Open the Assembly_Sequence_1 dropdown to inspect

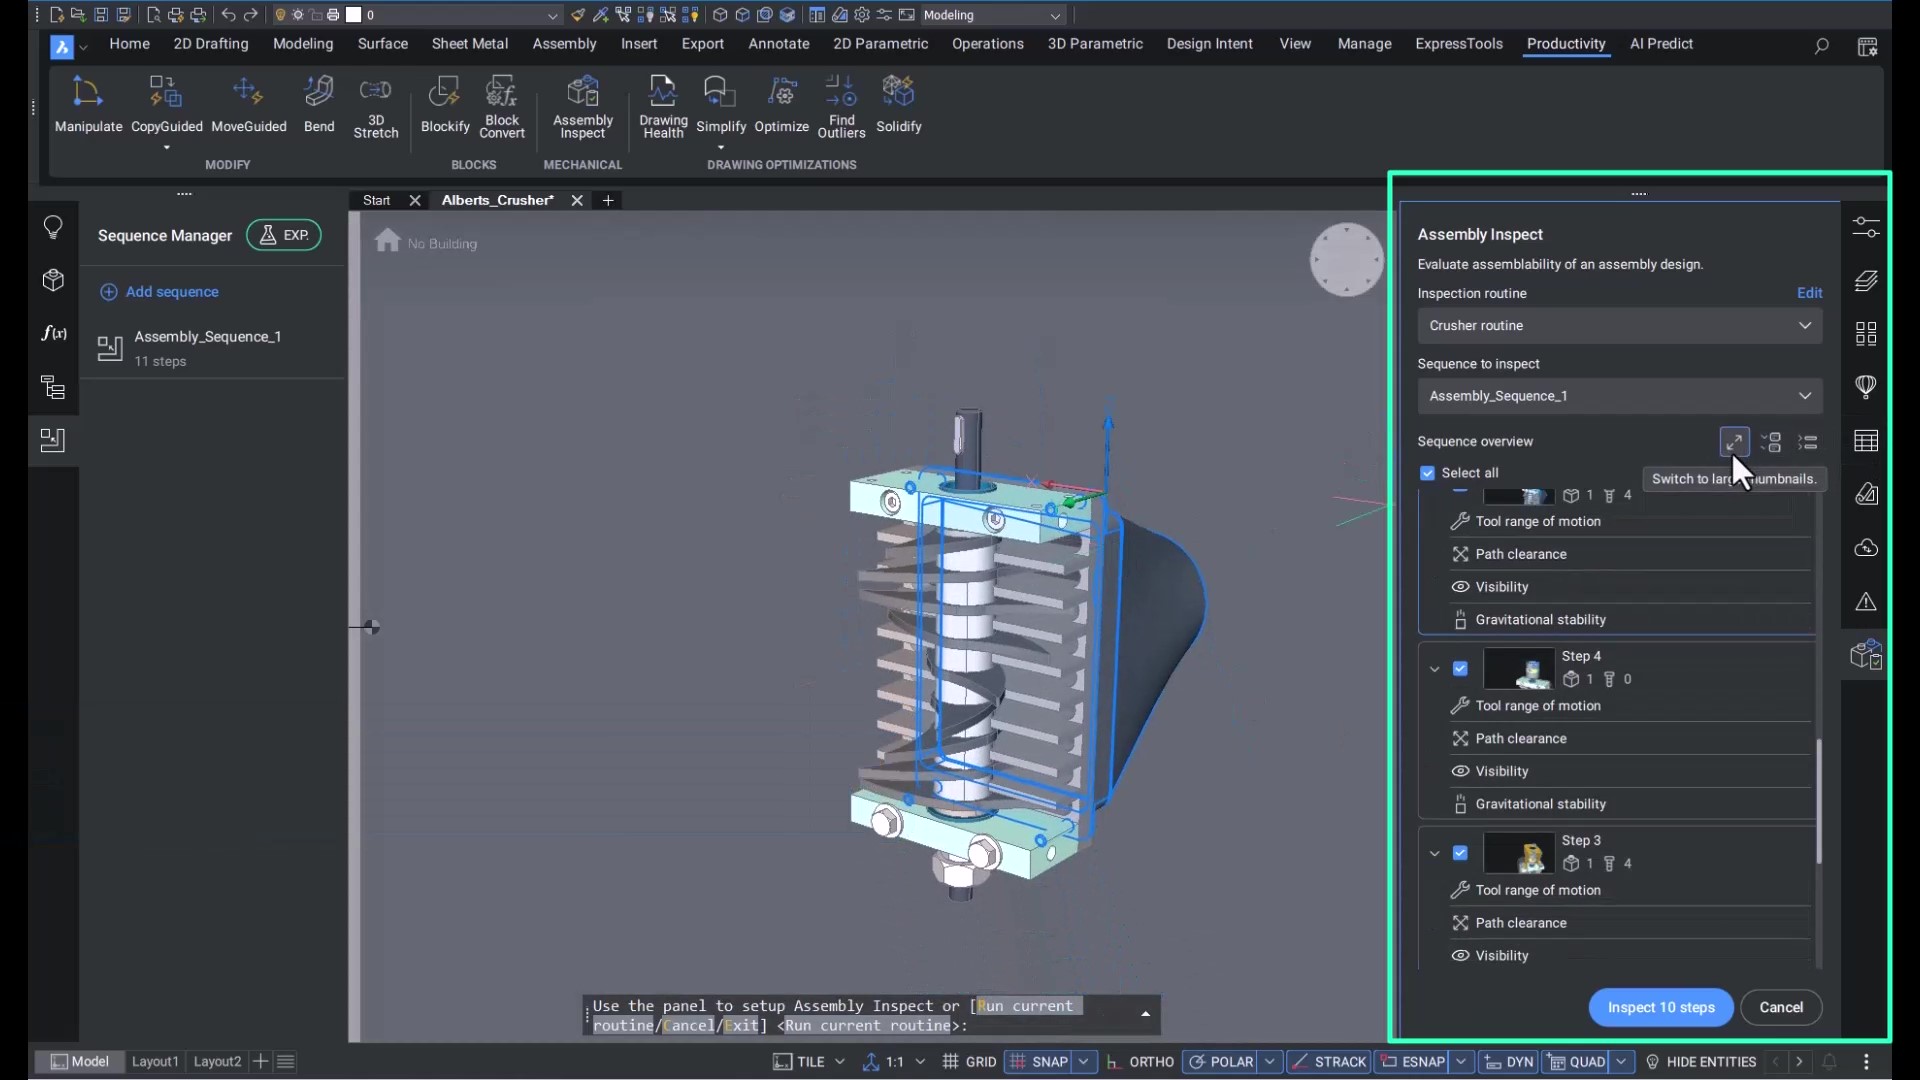click(x=1618, y=396)
